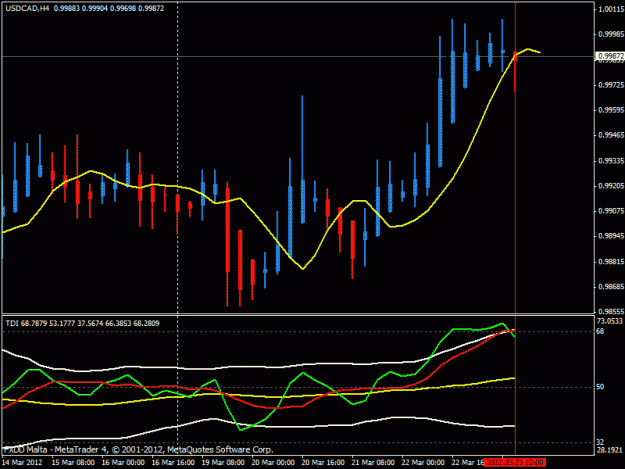Click the 20 Mar 00:00 time label
This screenshot has height=469, width=625.
273,463
